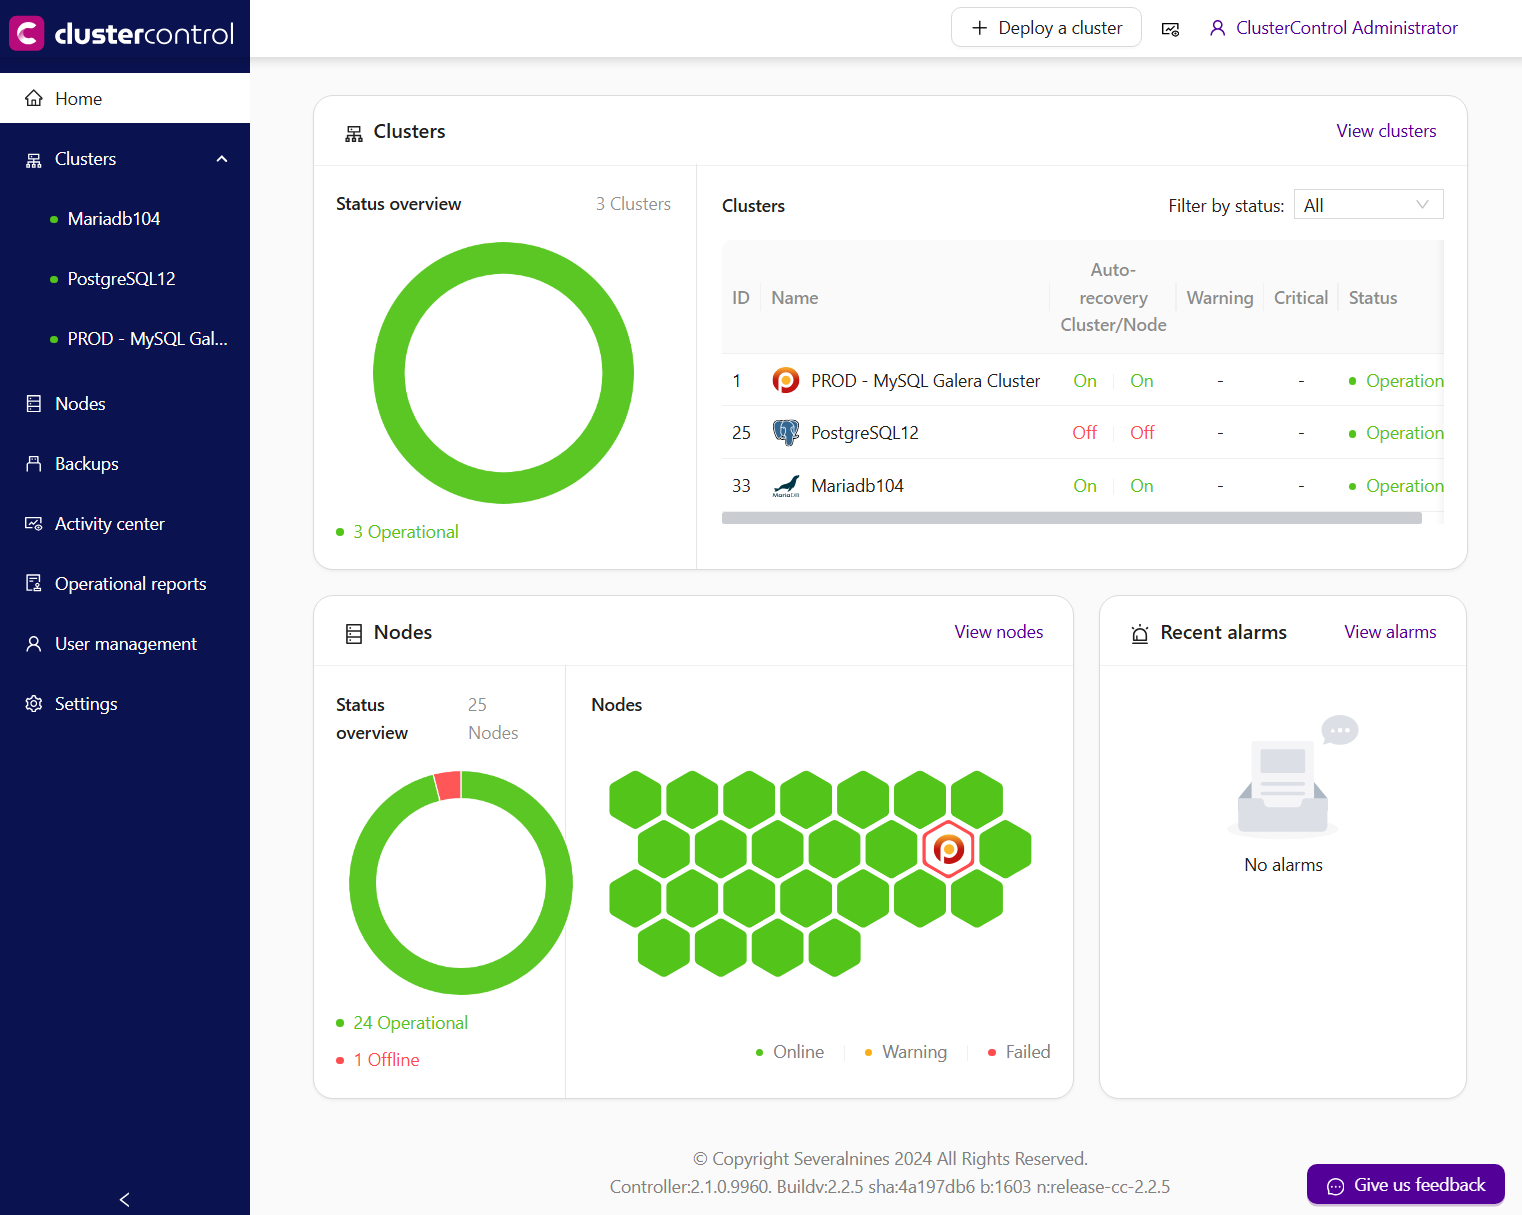
Task: Collapse the sidebar with the arrow
Action: tap(124, 1199)
